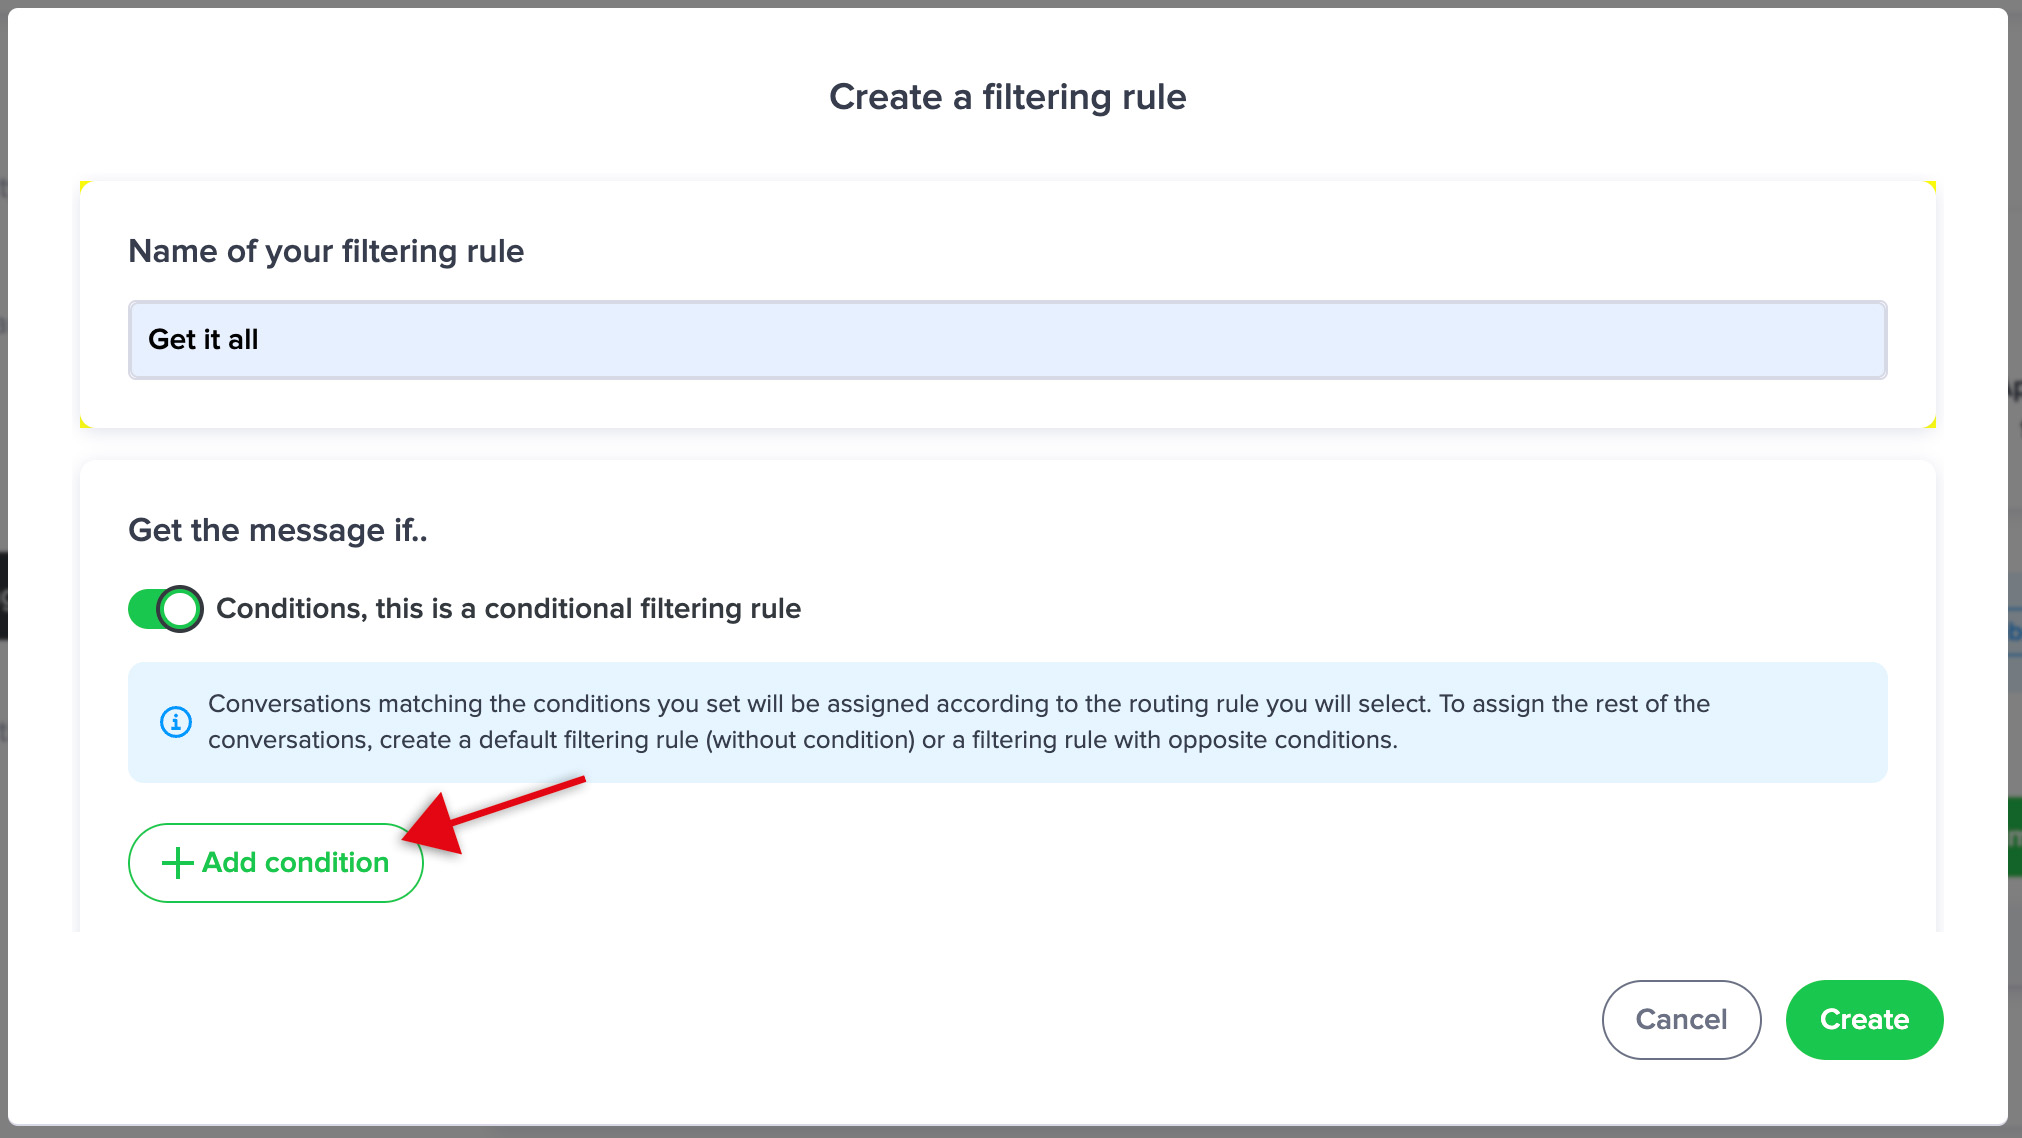
Task: Cancel the filtering rule dialog
Action: point(1680,1019)
